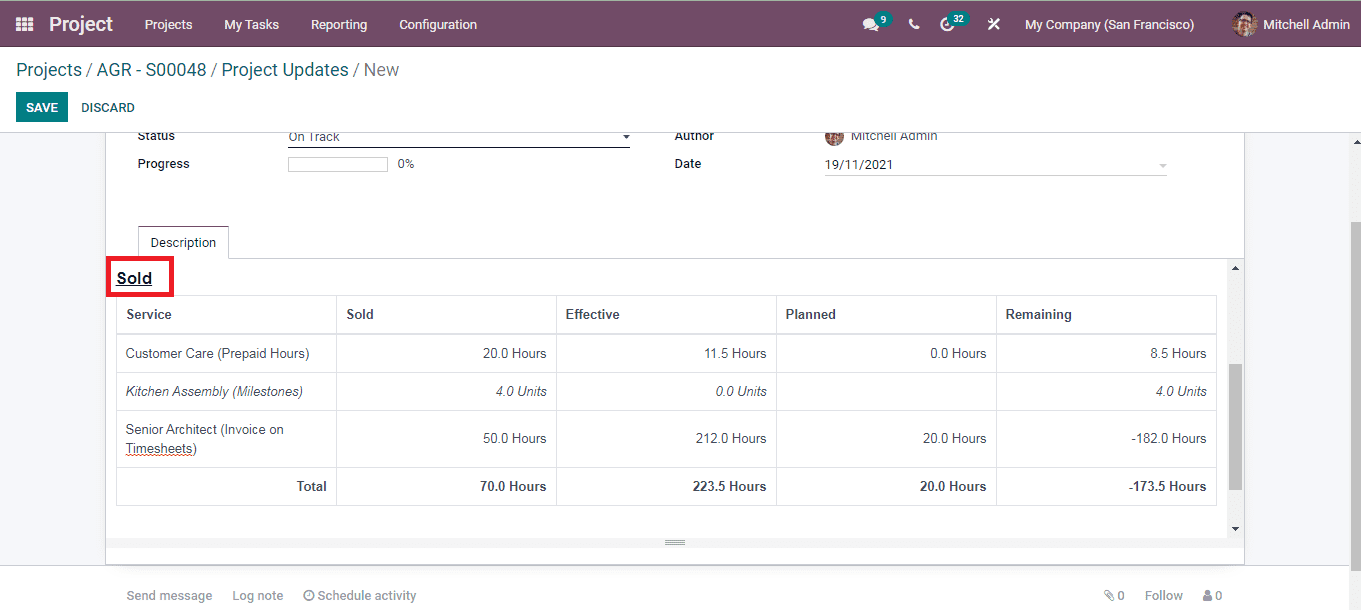Open the Timesheets link in Senior Architect
1361x610 pixels.
tap(160, 448)
